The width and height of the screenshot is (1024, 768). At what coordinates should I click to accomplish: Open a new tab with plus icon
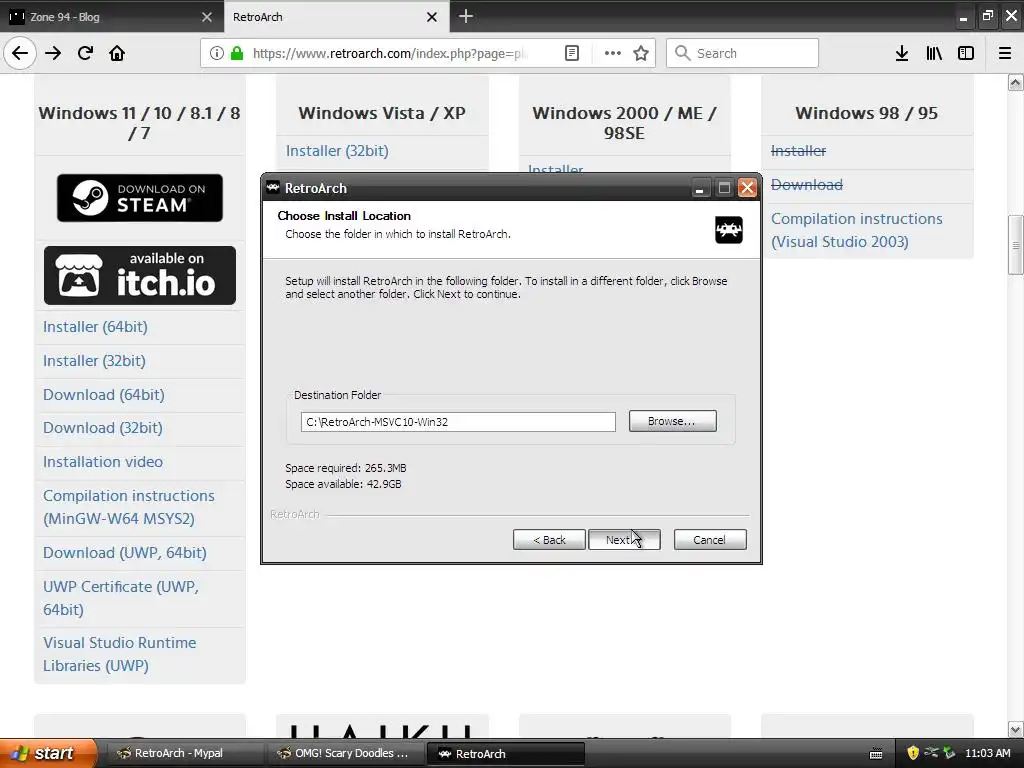466,16
